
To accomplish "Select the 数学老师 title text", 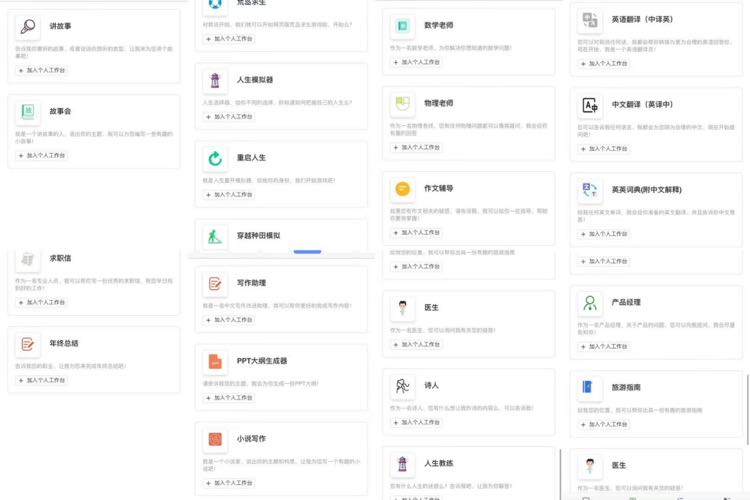I will coord(439,25).
